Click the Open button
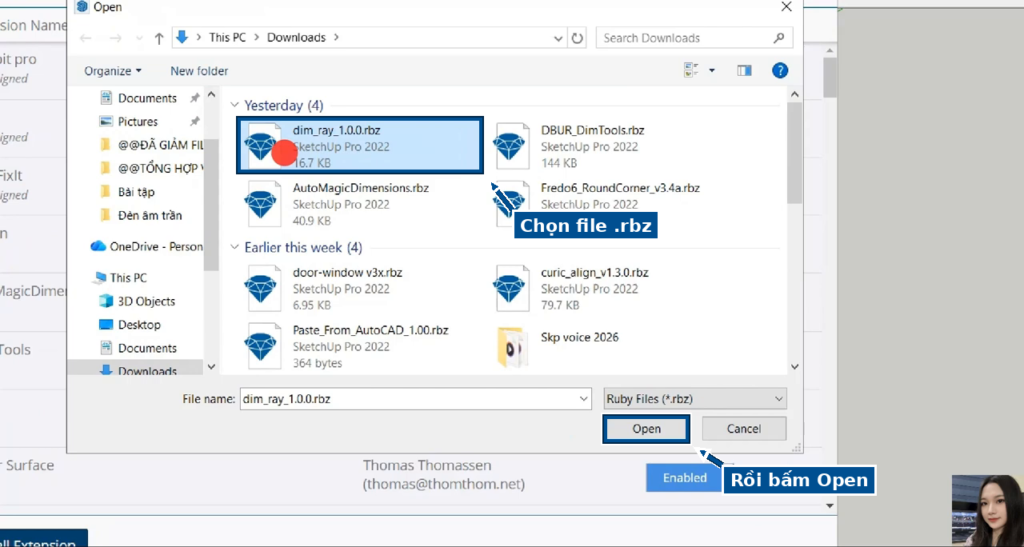Image resolution: width=1024 pixels, height=547 pixels. (646, 429)
